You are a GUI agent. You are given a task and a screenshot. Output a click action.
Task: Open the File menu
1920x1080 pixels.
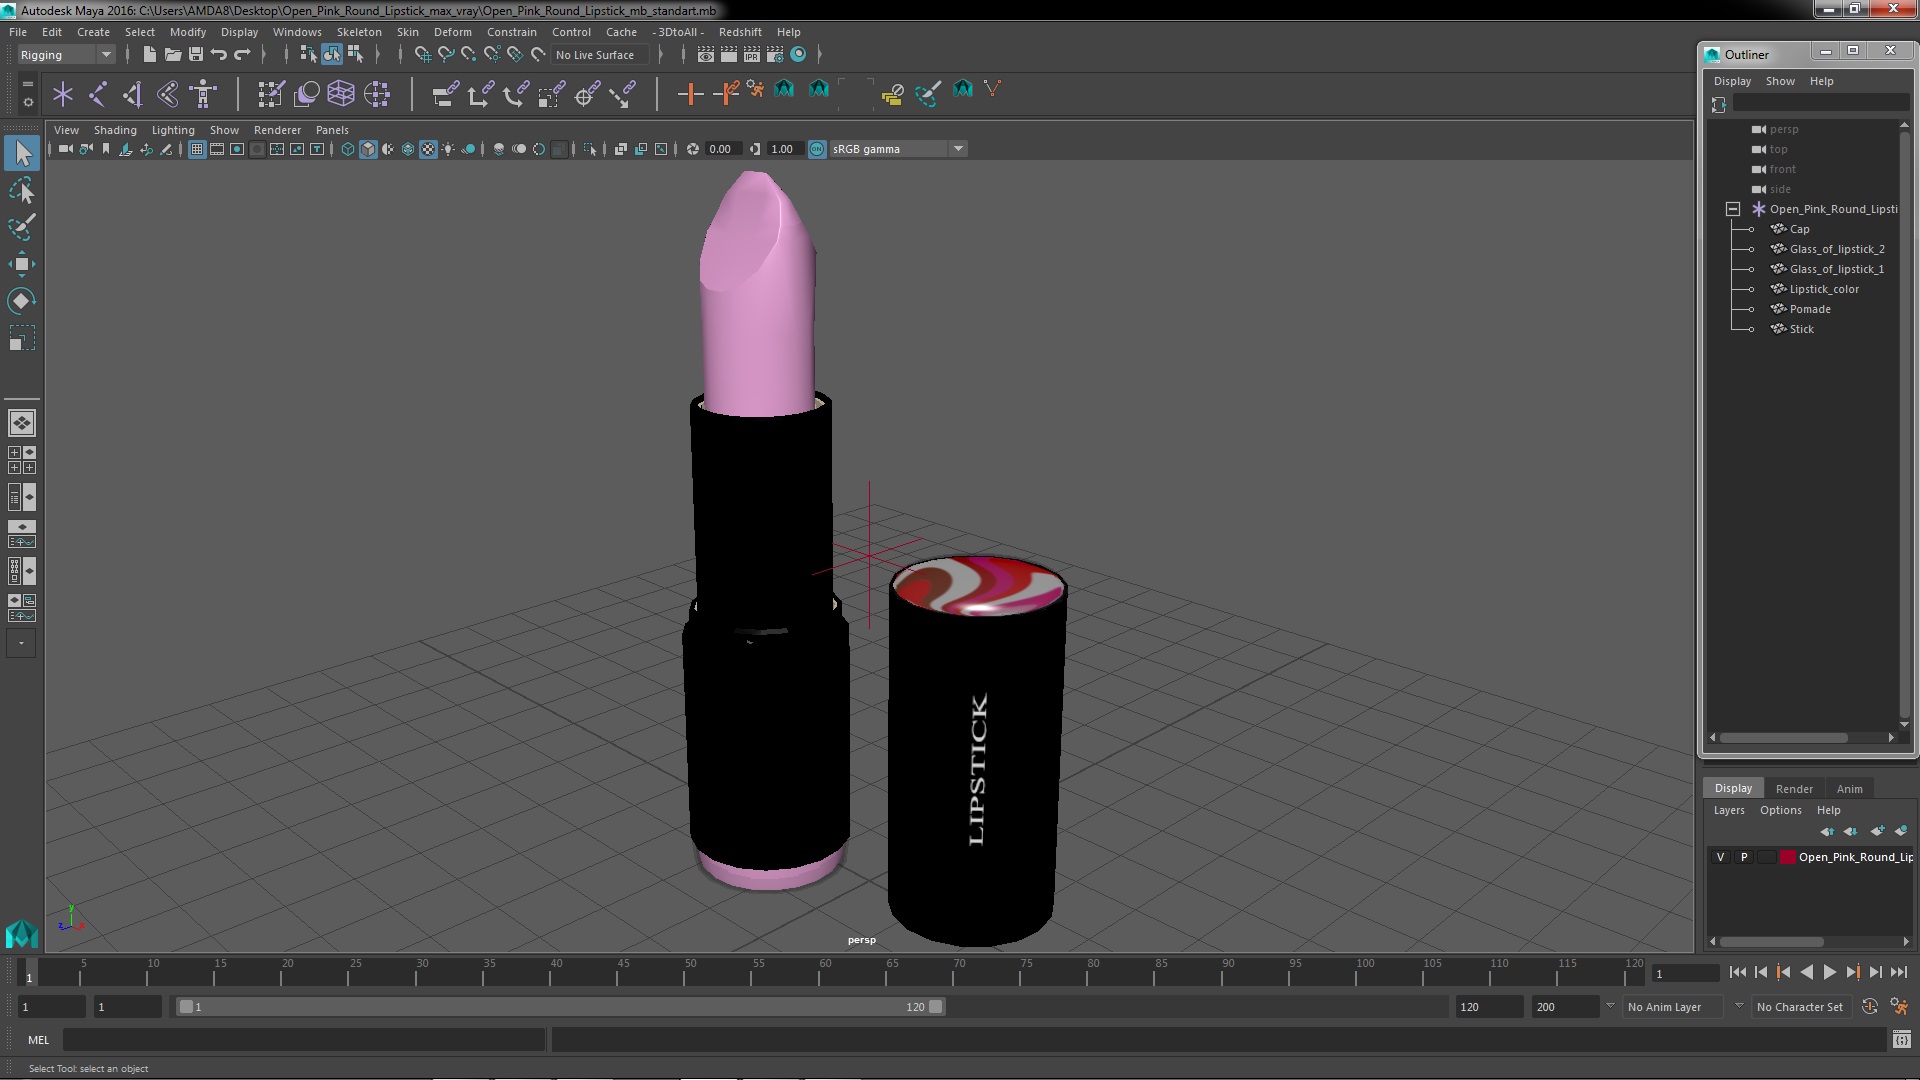pyautogui.click(x=18, y=32)
